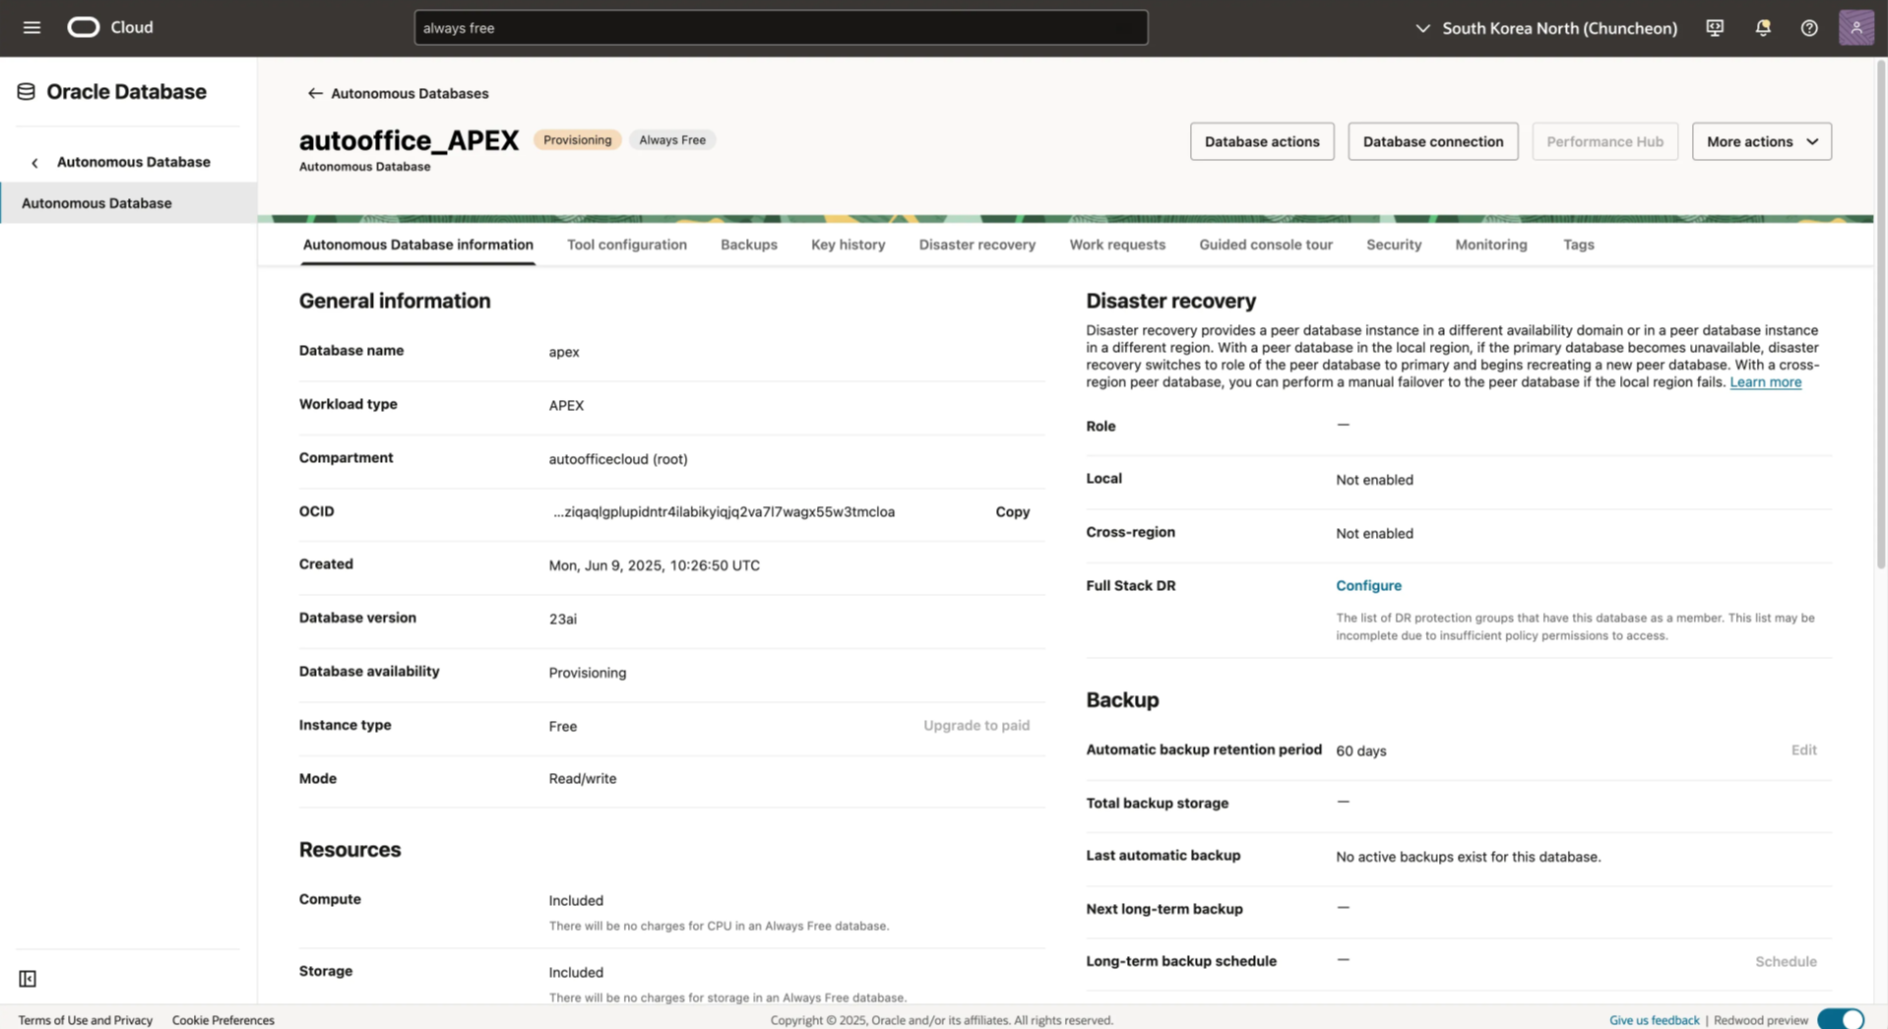Image resolution: width=1888 pixels, height=1029 pixels.
Task: Click the back arrow beside Autonomous Databases
Action: 315,93
